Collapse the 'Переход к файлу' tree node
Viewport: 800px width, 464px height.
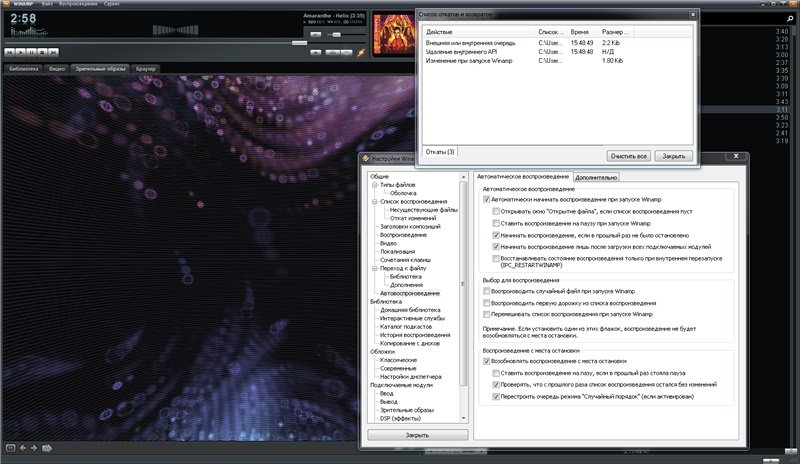point(373,268)
